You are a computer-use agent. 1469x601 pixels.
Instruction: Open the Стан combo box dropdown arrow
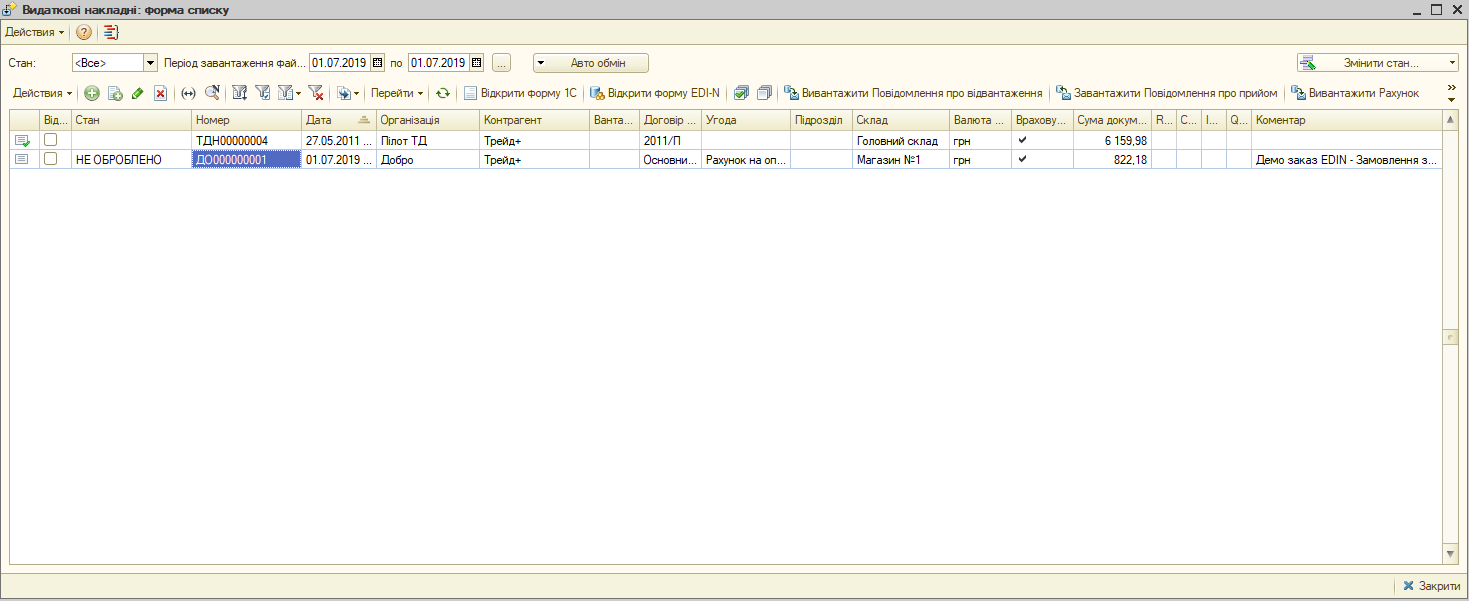(x=151, y=63)
